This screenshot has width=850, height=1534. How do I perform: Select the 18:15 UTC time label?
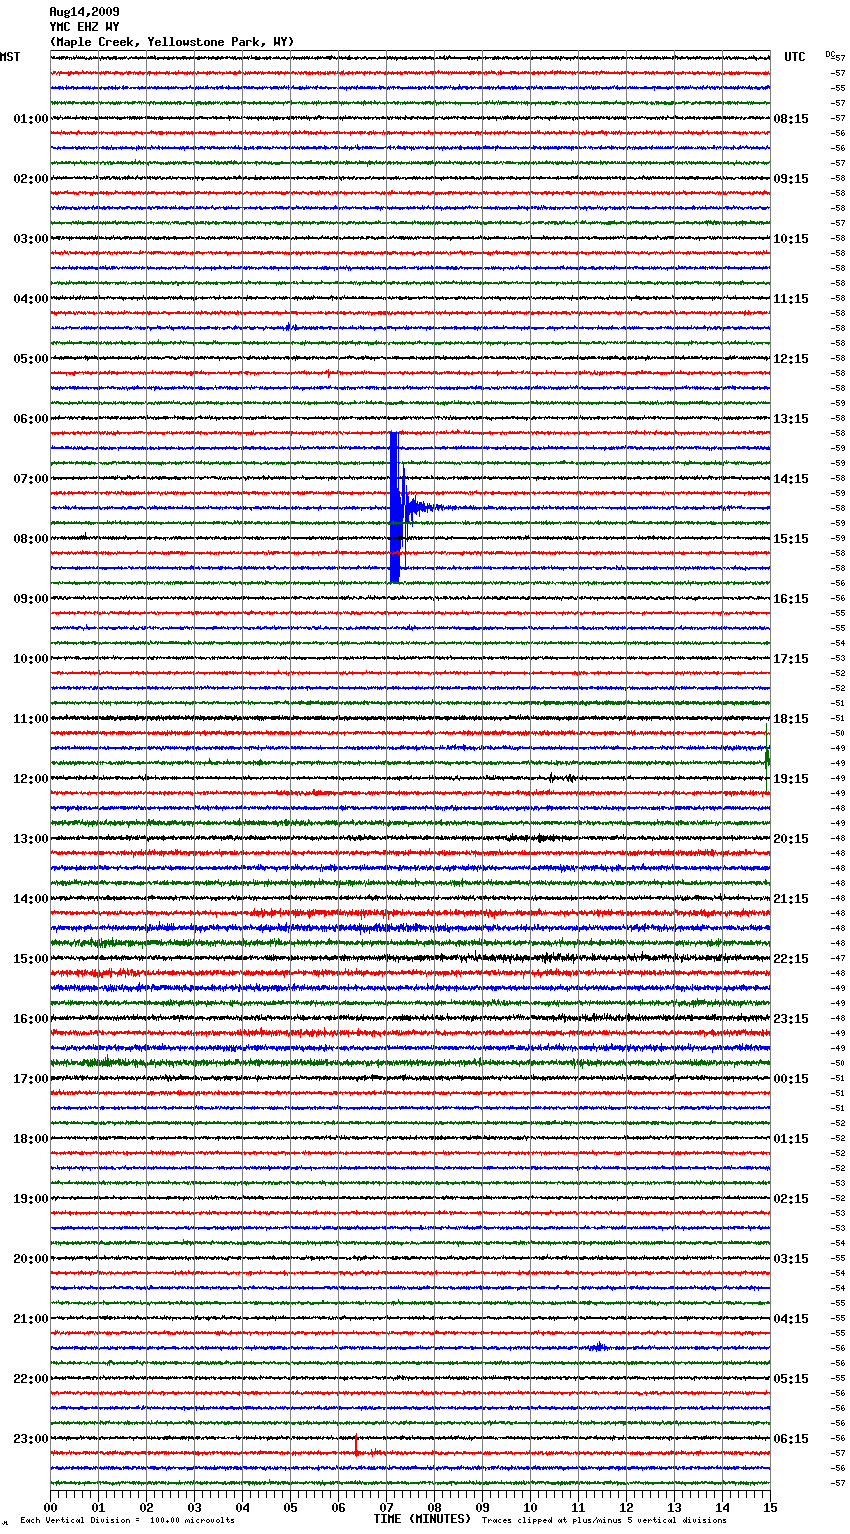tap(791, 719)
